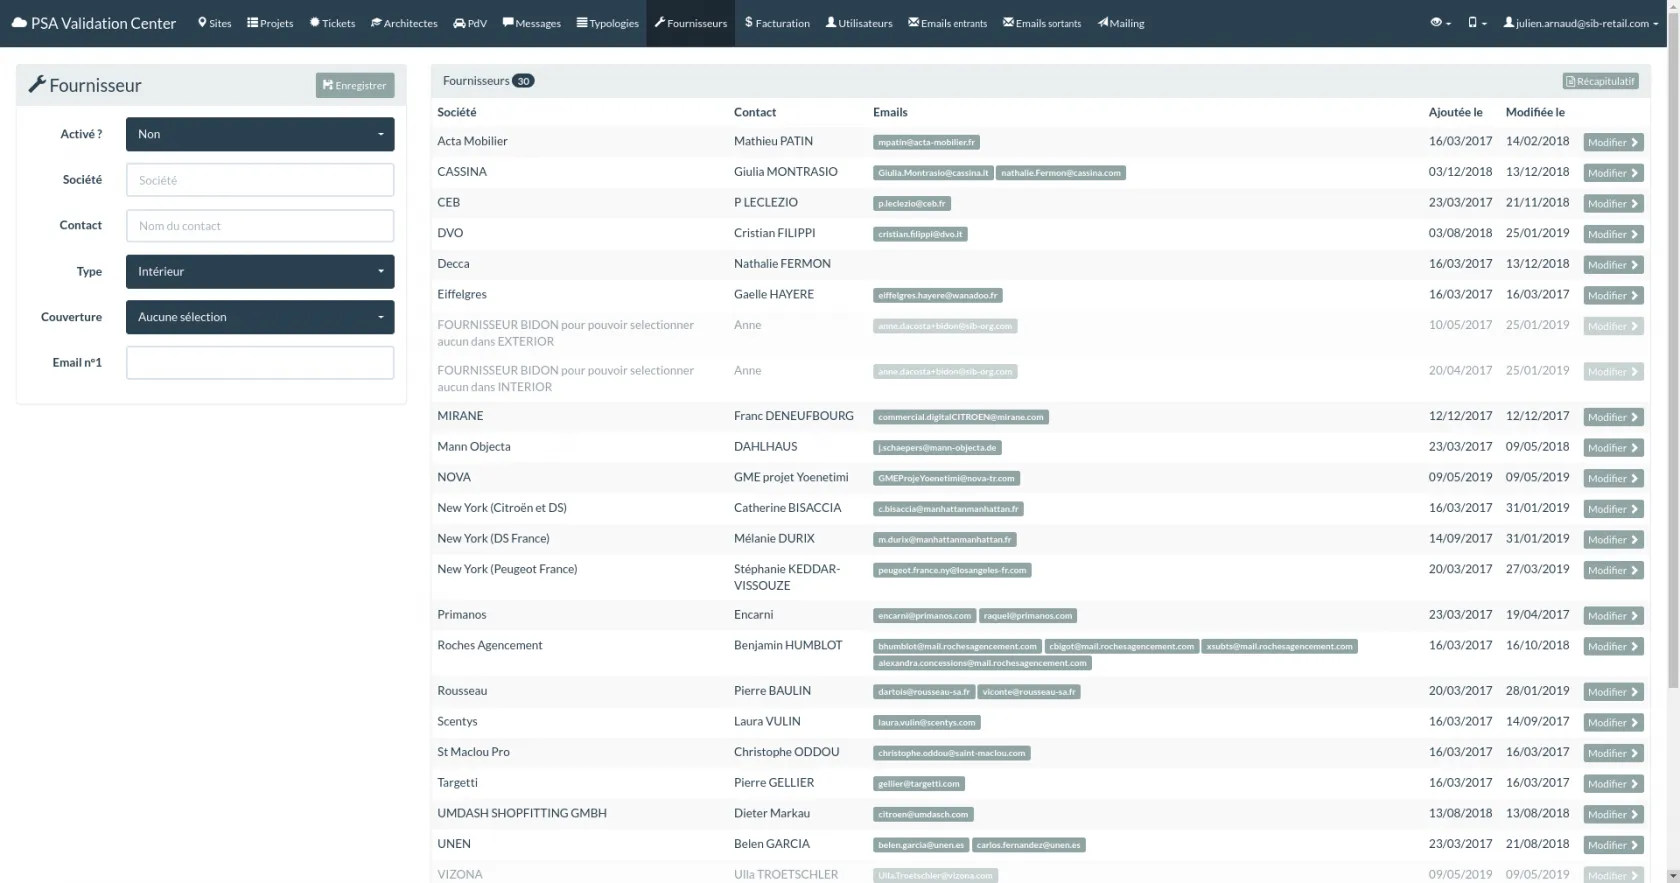Viewport: 1680px width, 883px height.
Task: Open the eye icon menu in navbar
Action: tap(1440, 23)
